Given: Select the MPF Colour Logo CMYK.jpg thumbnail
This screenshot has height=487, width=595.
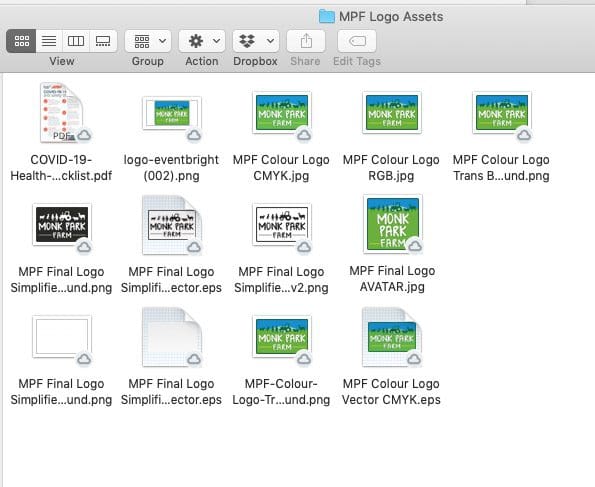Looking at the screenshot, I should tap(282, 112).
